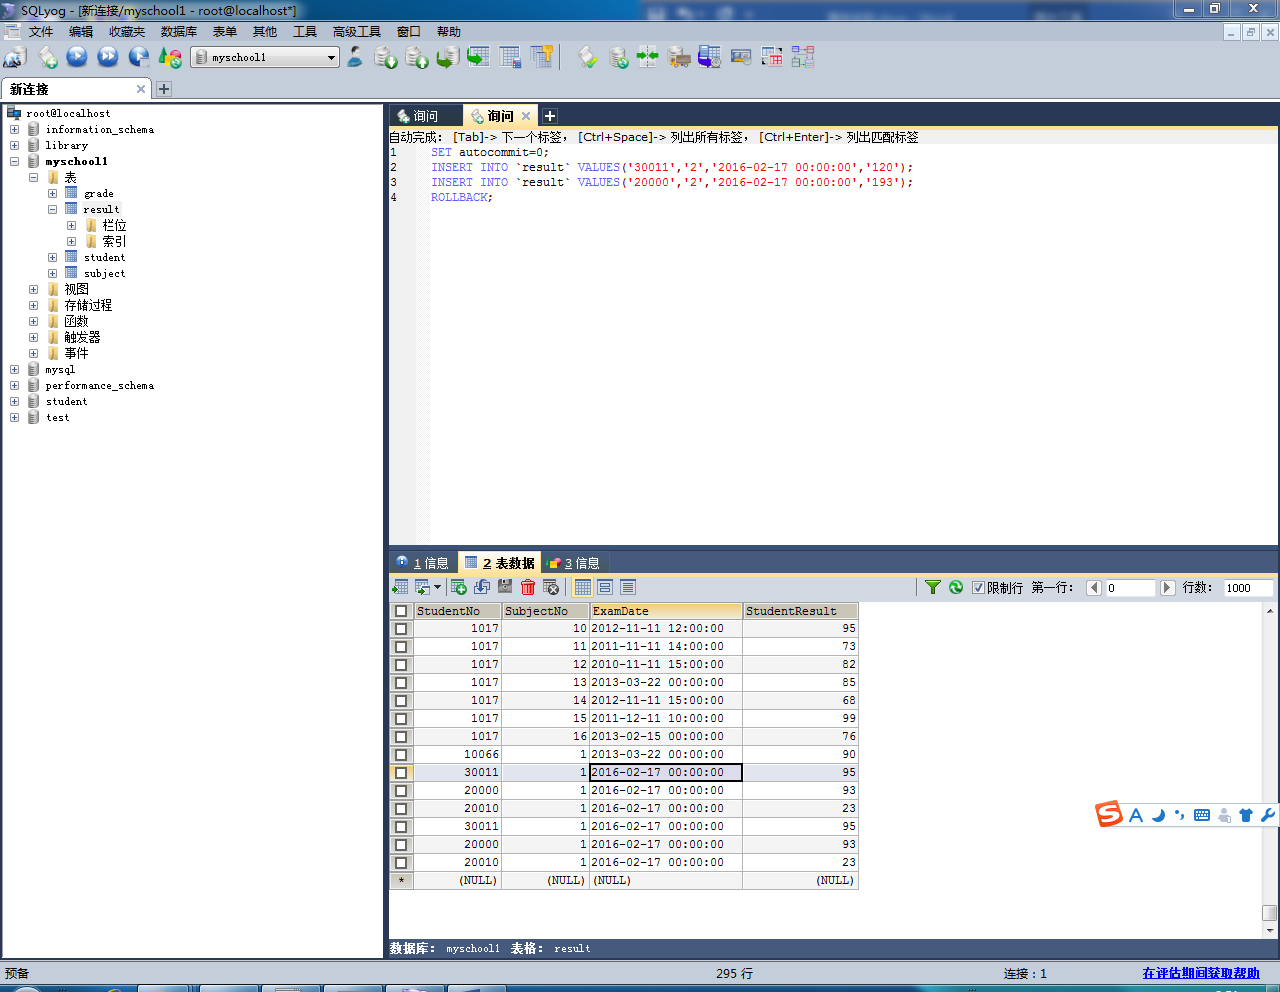Viewport: 1280px width, 992px height.
Task: Click the green filter funnel icon
Action: [933, 587]
